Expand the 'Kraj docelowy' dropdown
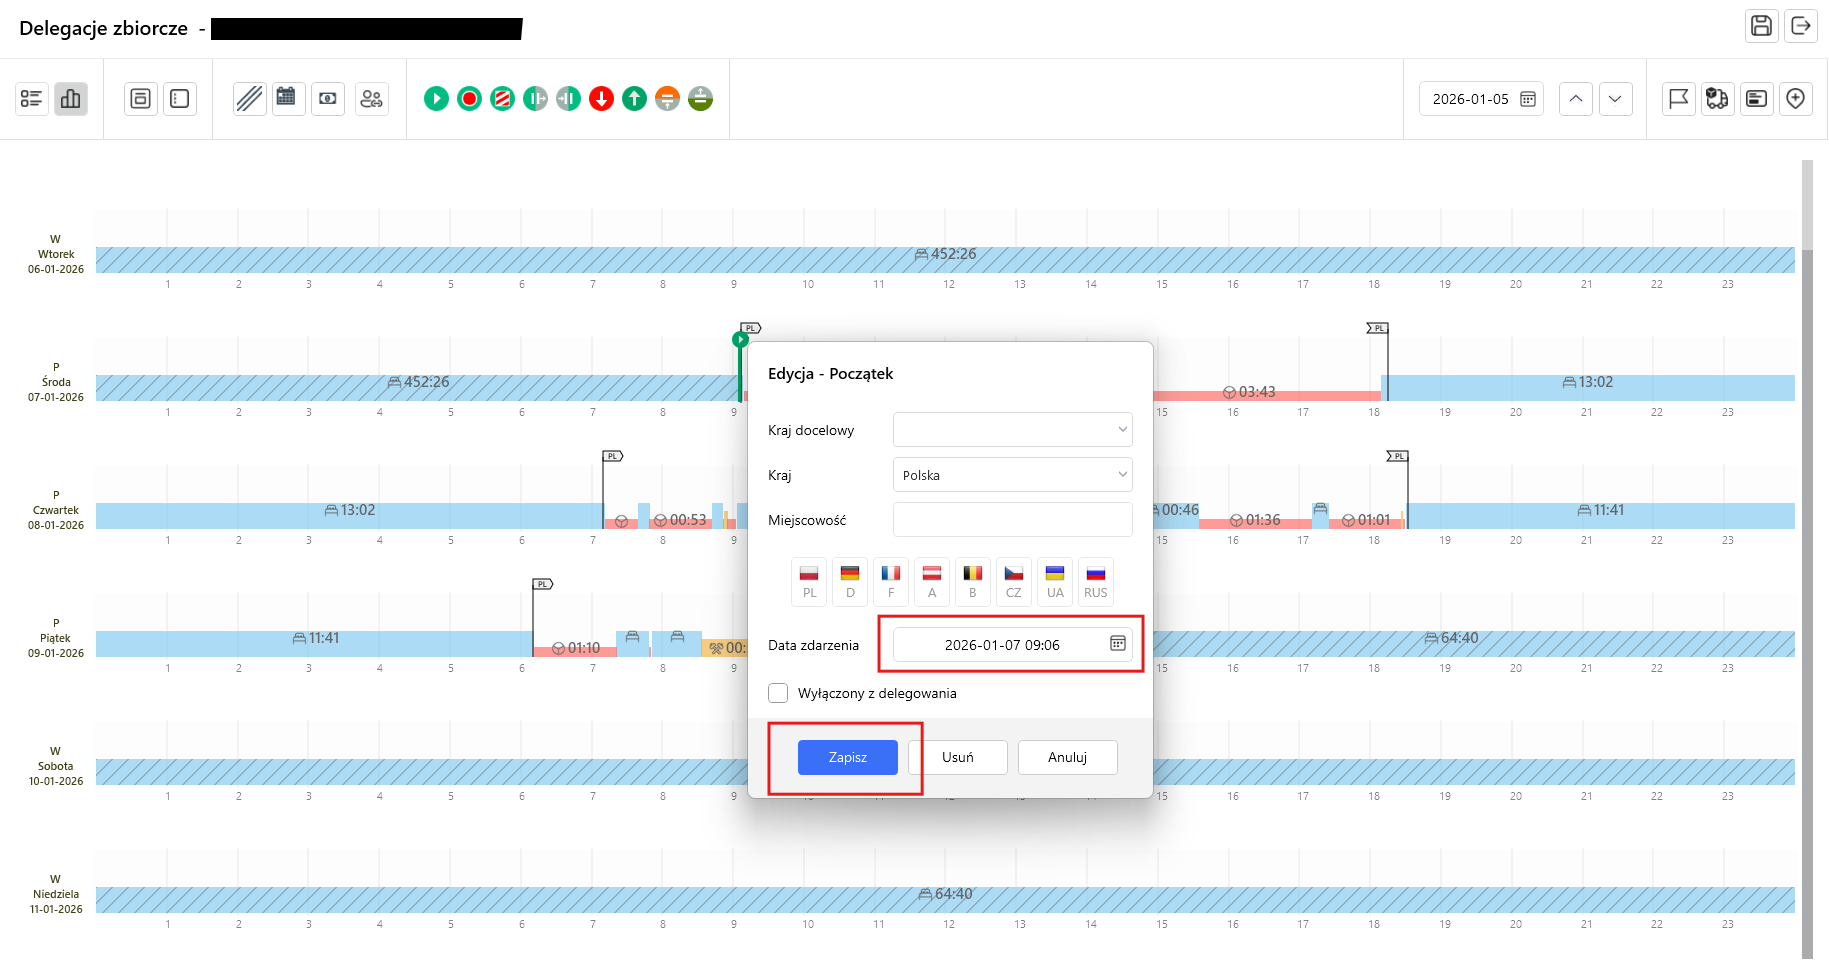The width and height of the screenshot is (1829, 973). (1012, 430)
